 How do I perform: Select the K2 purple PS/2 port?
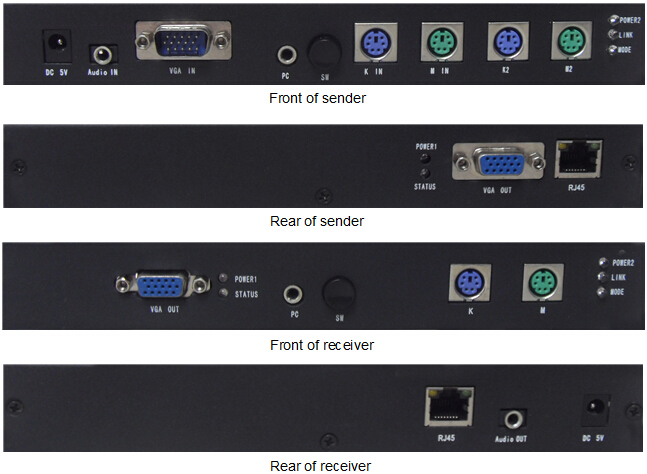[x=508, y=41]
